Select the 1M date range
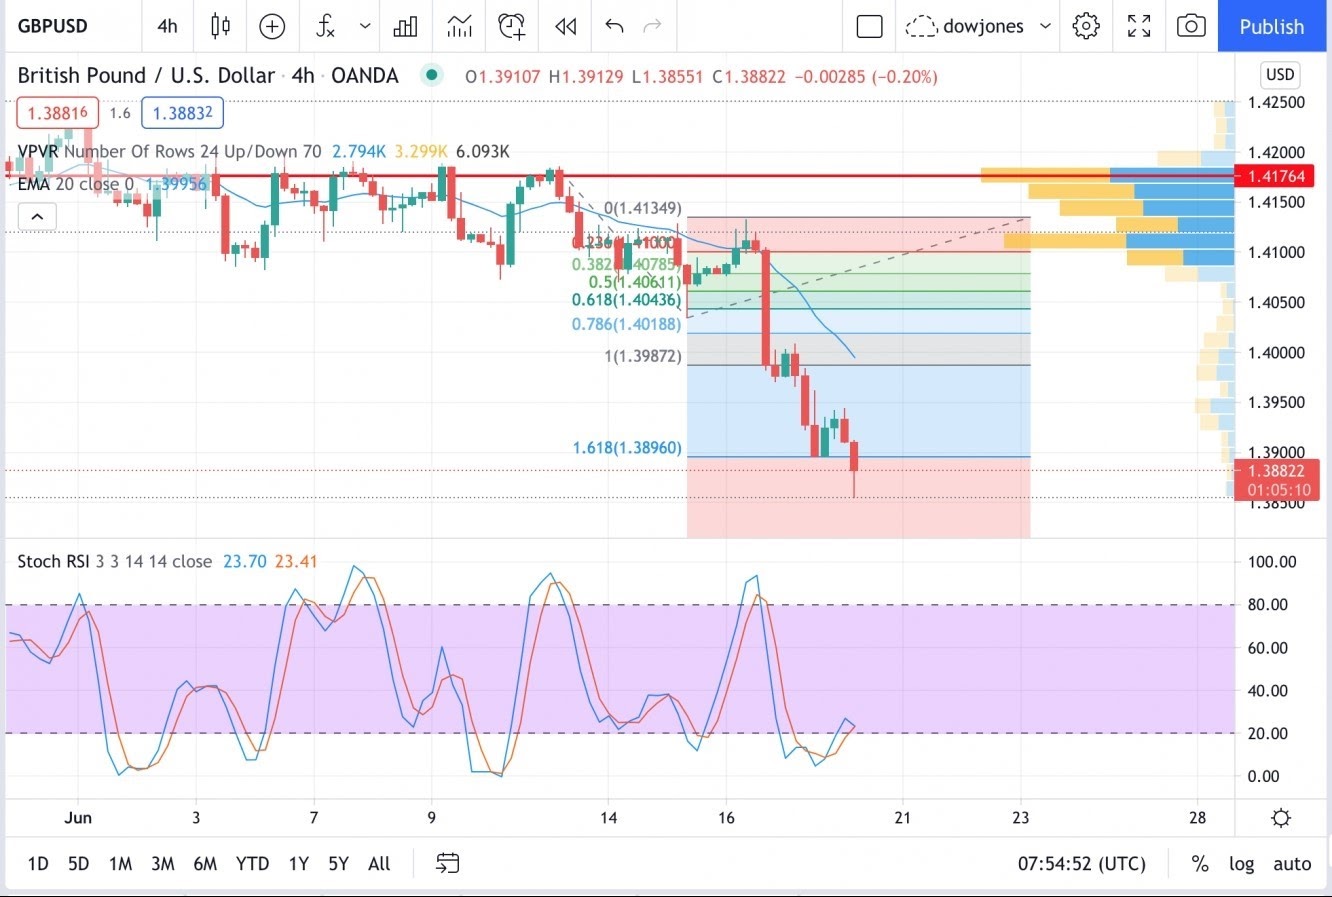The width and height of the screenshot is (1332, 897). pyautogui.click(x=120, y=863)
